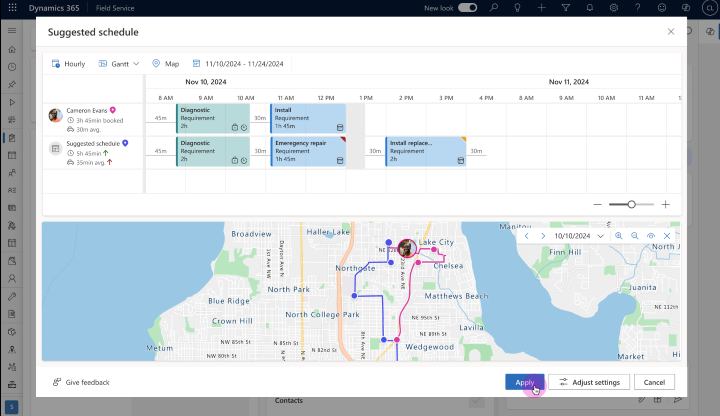720x416 pixels.
Task: Open the 11/10/2024 - 11/24/2024 date range picker
Action: tap(238, 63)
